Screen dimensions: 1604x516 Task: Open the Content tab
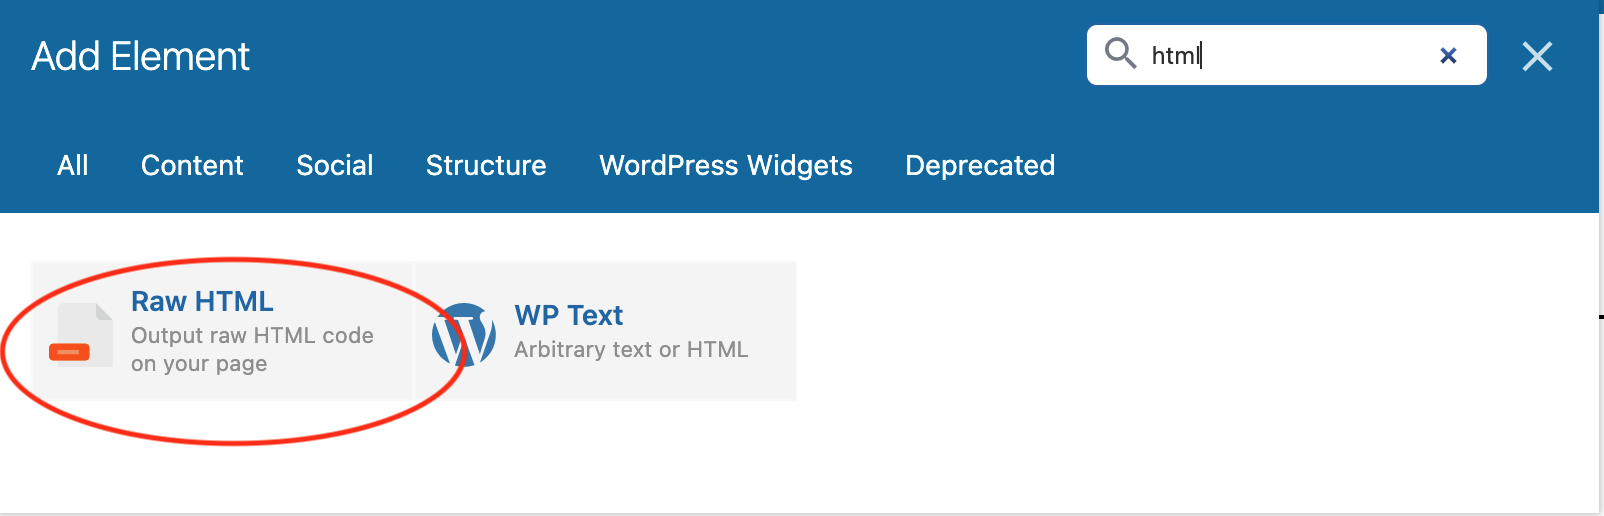click(x=192, y=165)
